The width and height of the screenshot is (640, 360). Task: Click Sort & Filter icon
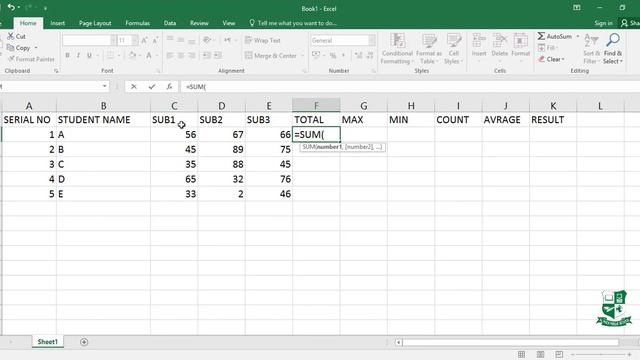[591, 49]
